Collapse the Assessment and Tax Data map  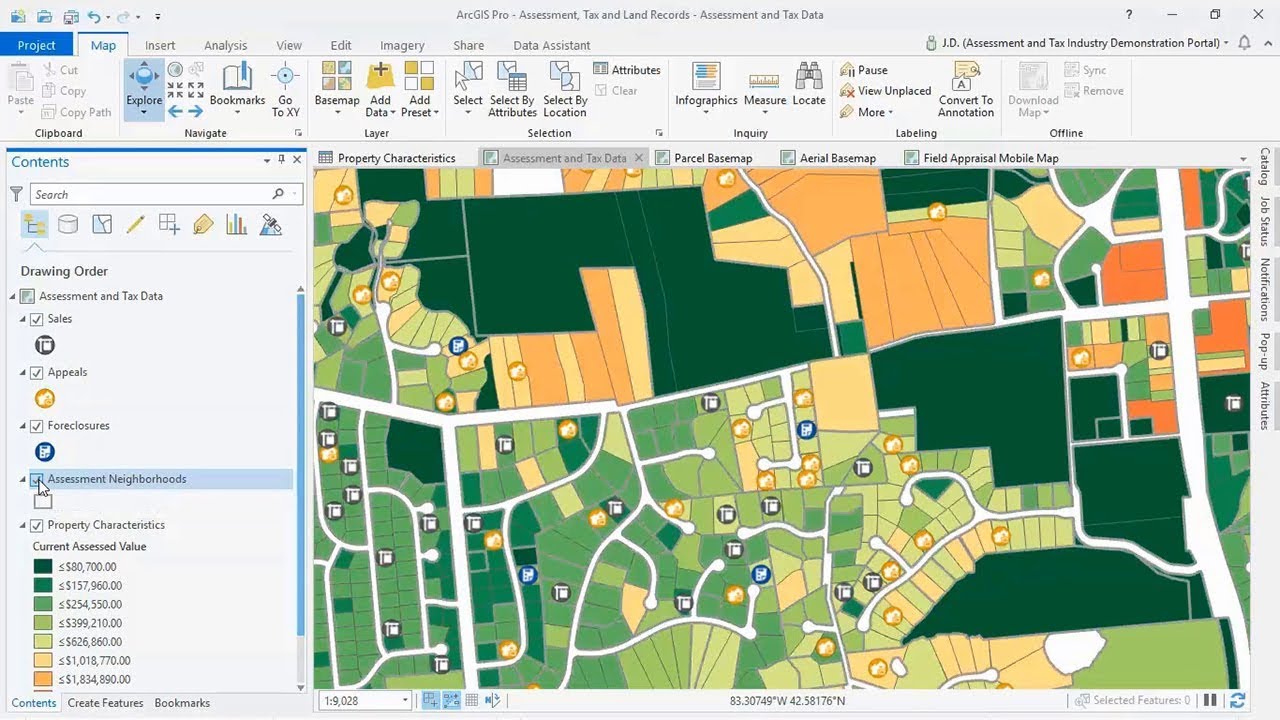pos(14,296)
